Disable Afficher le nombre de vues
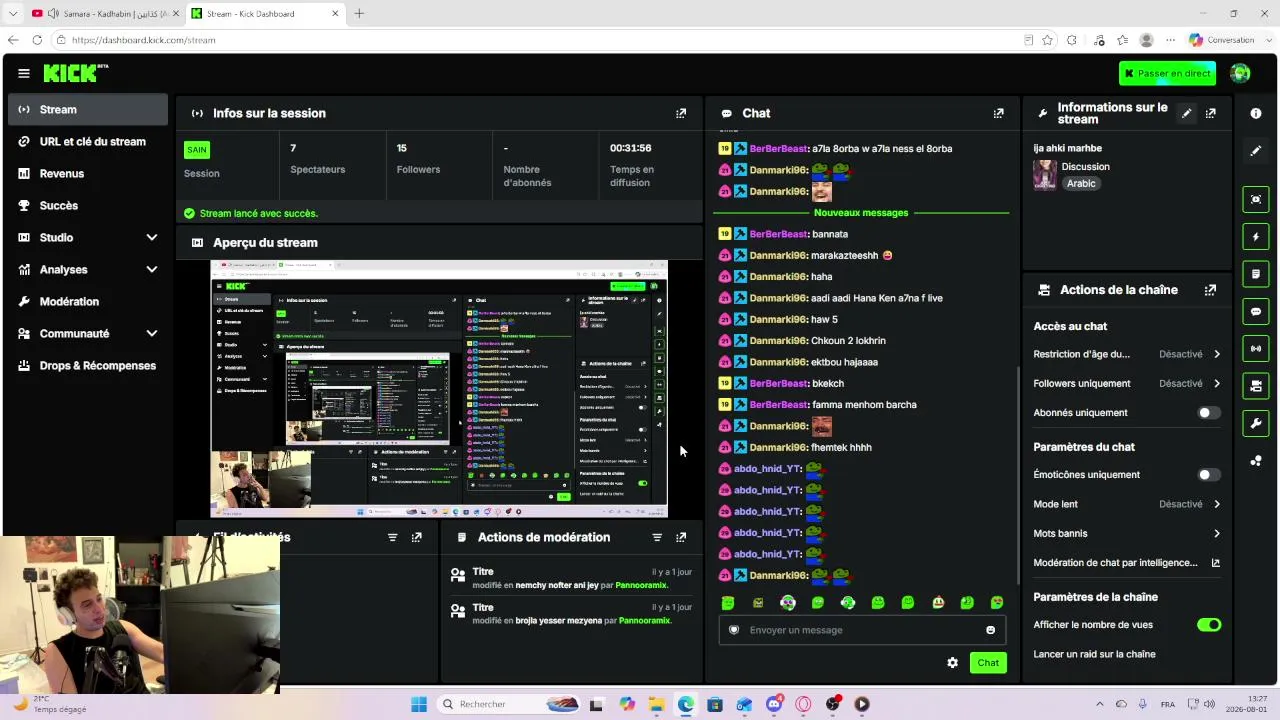Screen dimensions: 1280x720 tap(1209, 625)
